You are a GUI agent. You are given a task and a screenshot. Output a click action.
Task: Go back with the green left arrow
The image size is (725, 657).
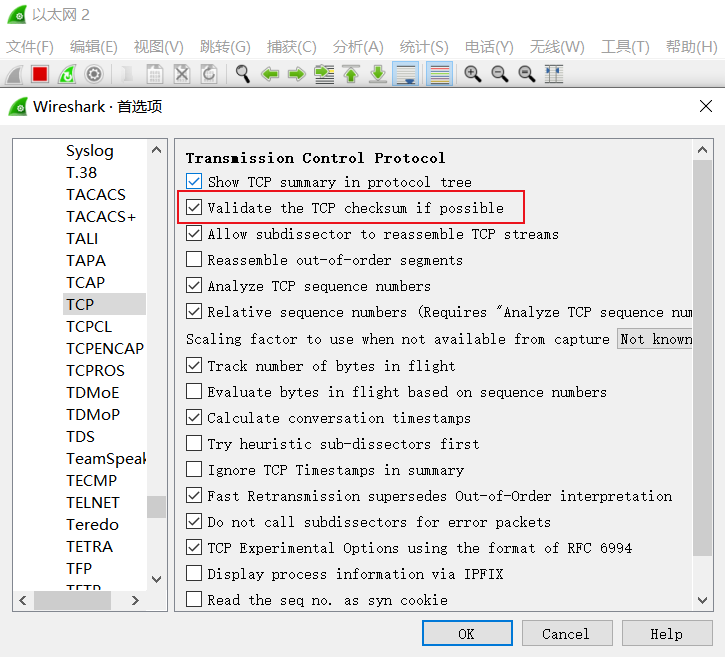[x=270, y=74]
